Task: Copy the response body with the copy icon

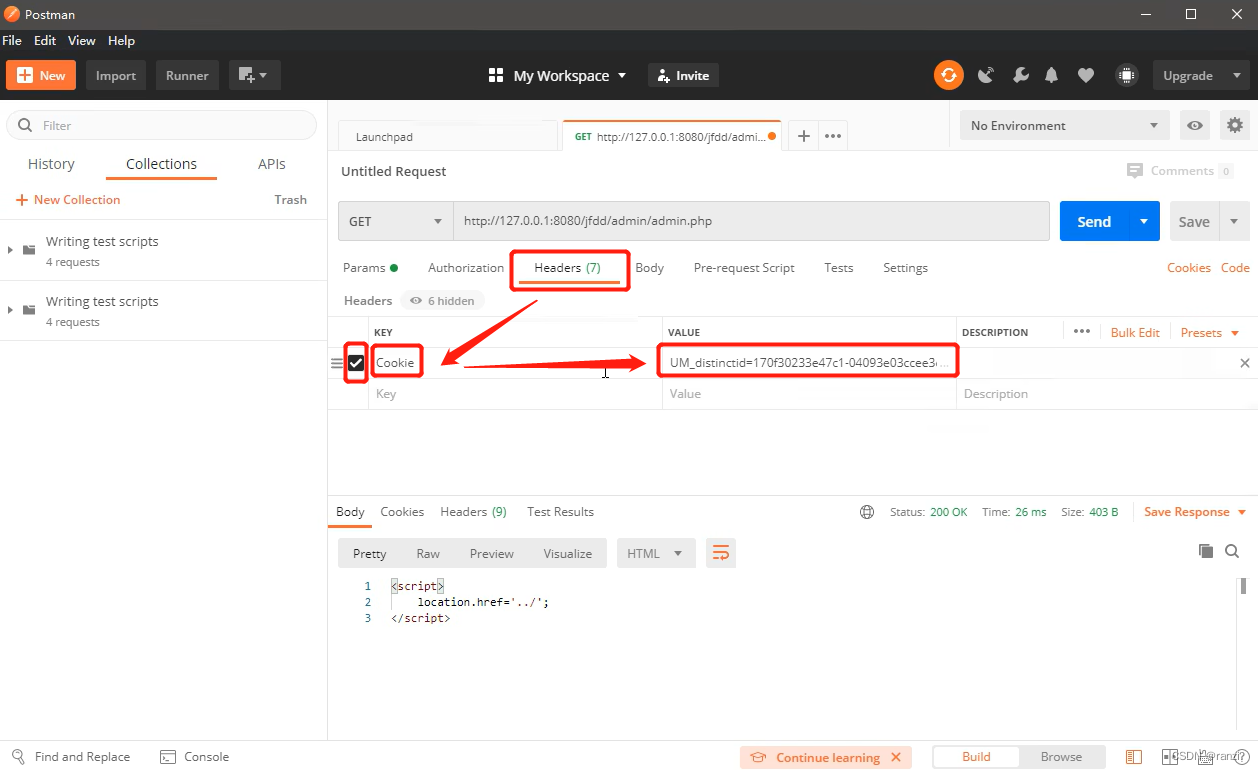Action: [x=1206, y=551]
